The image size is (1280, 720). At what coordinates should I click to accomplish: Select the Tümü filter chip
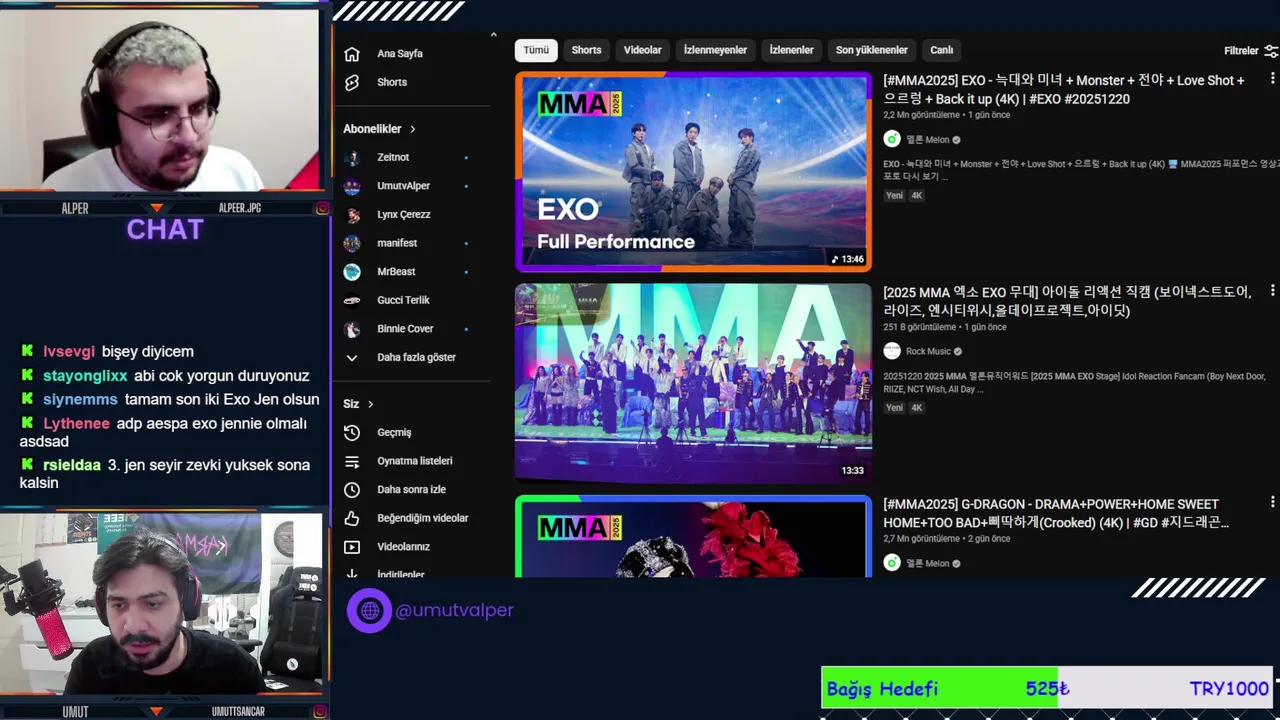point(536,50)
